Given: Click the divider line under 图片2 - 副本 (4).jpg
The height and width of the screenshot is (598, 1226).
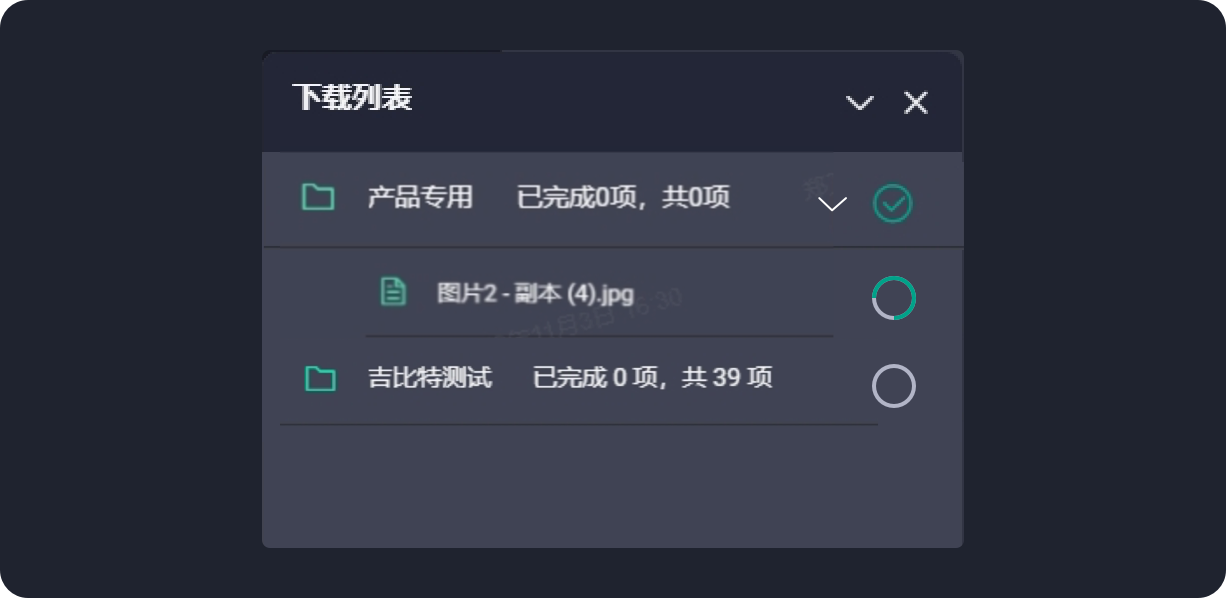Looking at the screenshot, I should coord(599,336).
